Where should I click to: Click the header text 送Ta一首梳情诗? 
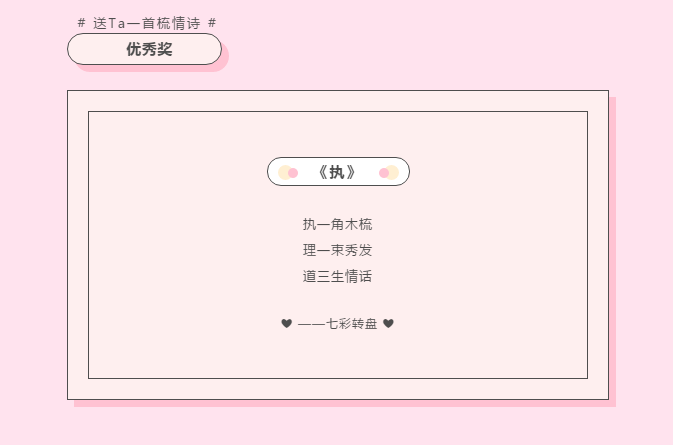coord(146,23)
